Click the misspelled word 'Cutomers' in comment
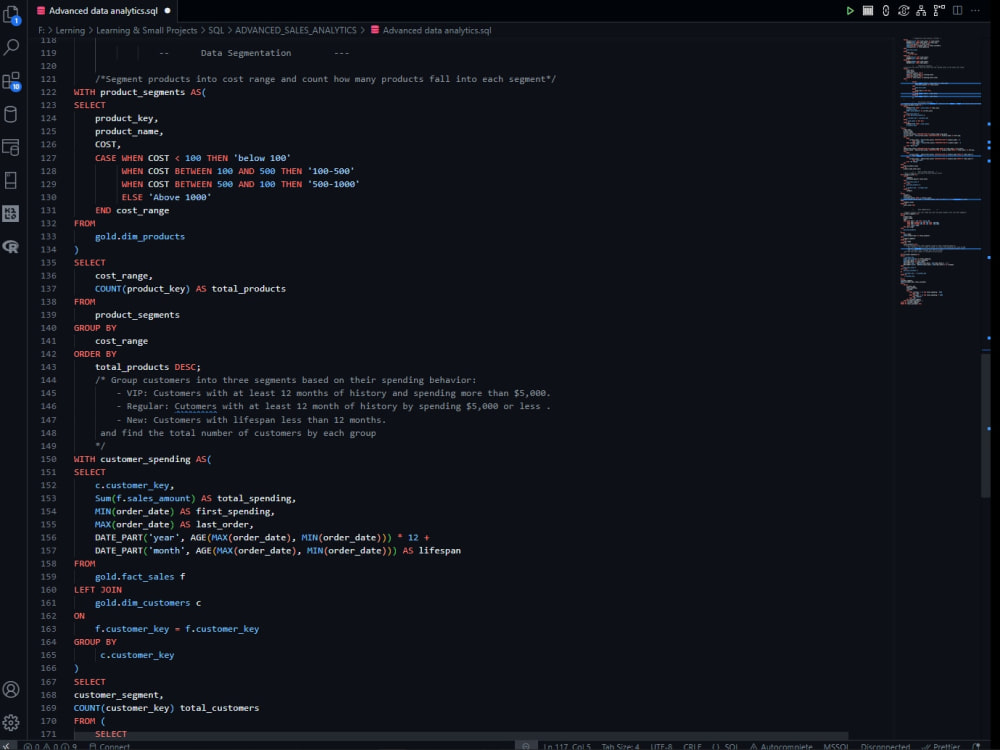The image size is (1000, 750). tap(195, 406)
